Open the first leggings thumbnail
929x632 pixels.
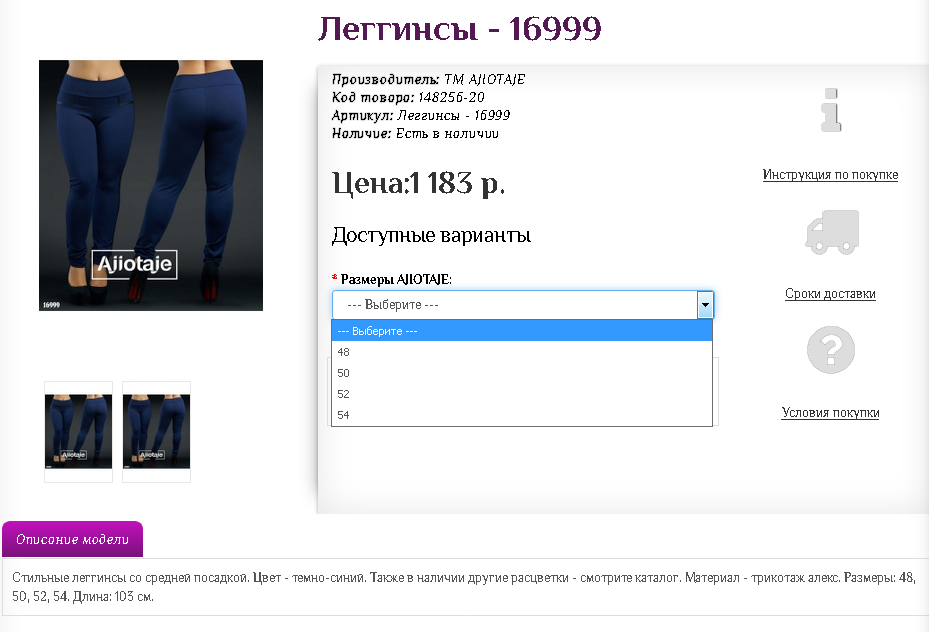[77, 432]
